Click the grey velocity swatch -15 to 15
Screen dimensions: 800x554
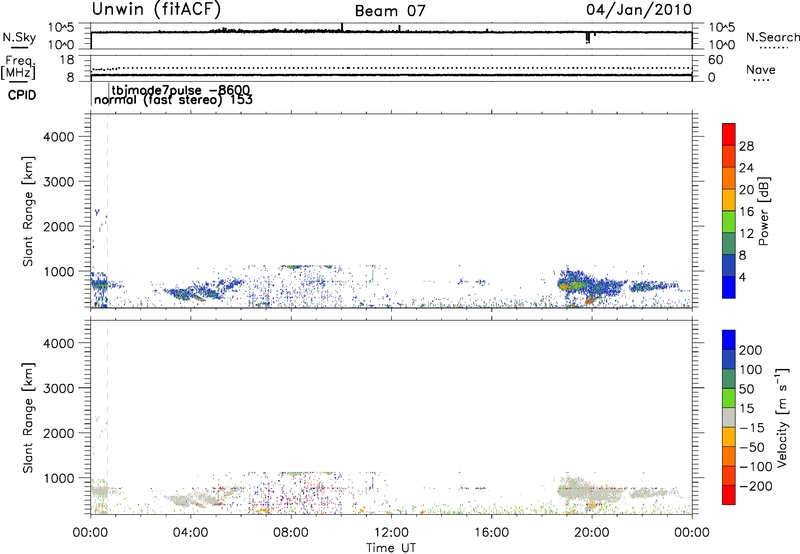coord(729,417)
